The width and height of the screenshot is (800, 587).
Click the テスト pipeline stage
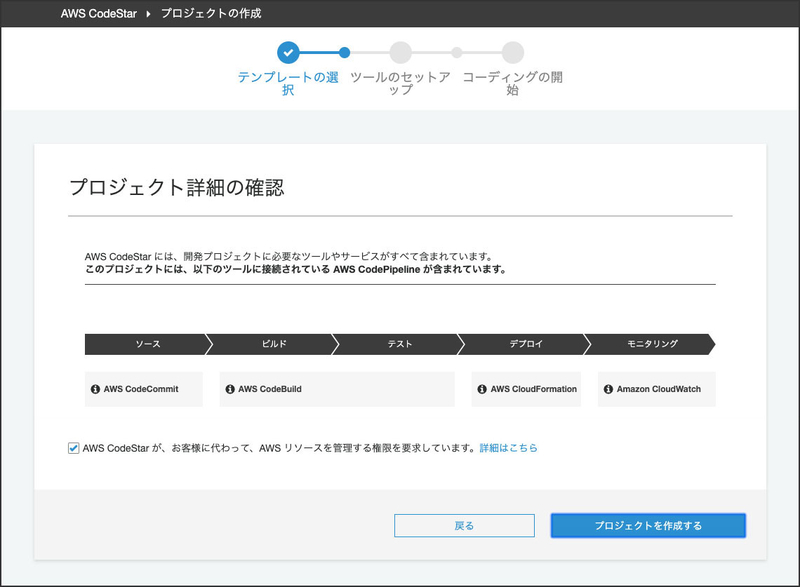coord(400,344)
